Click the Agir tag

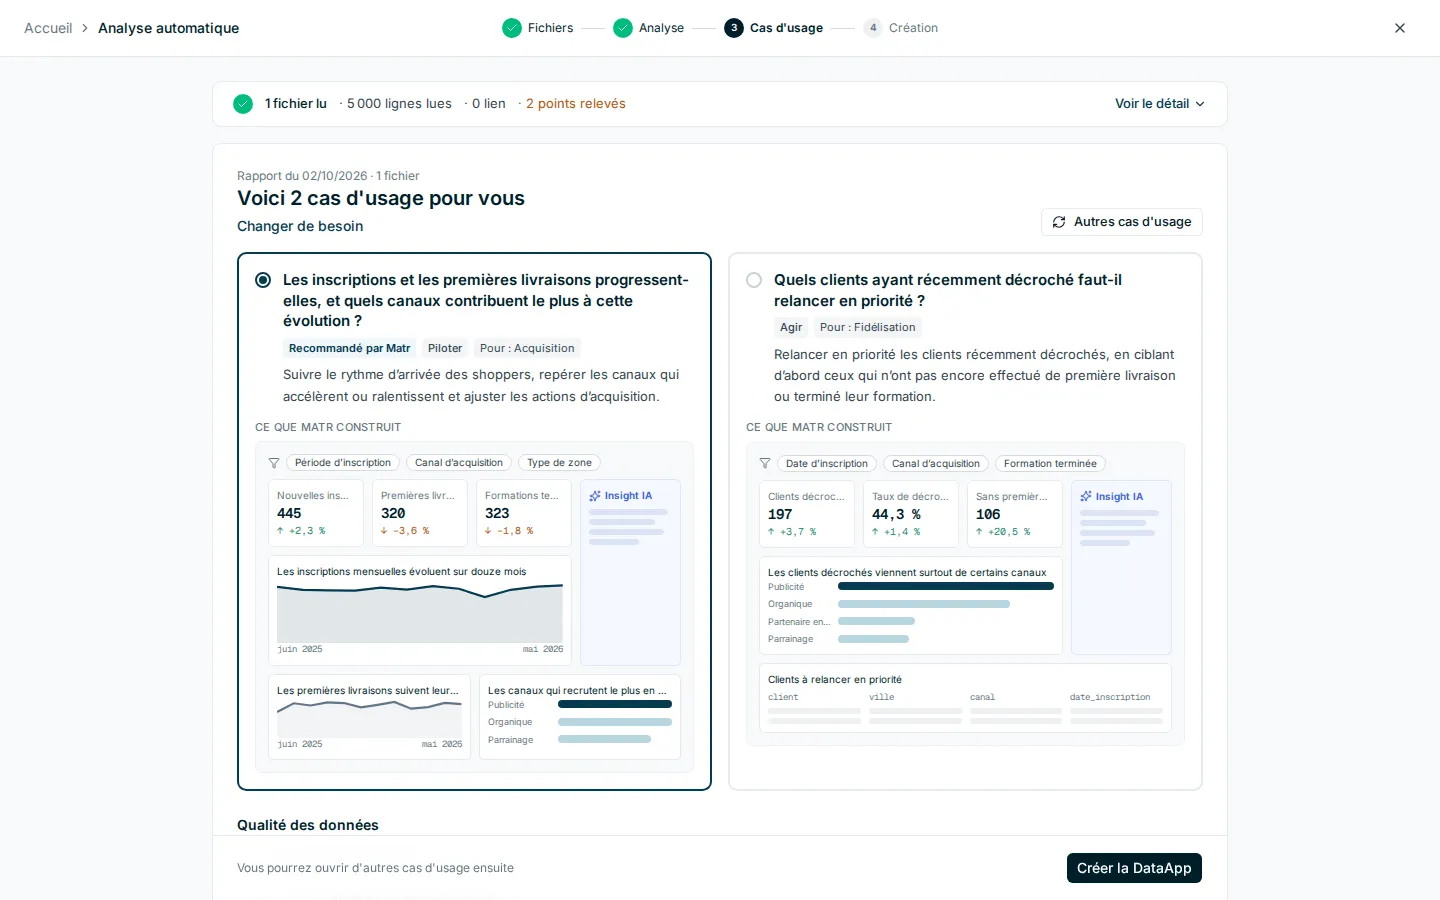tap(791, 327)
